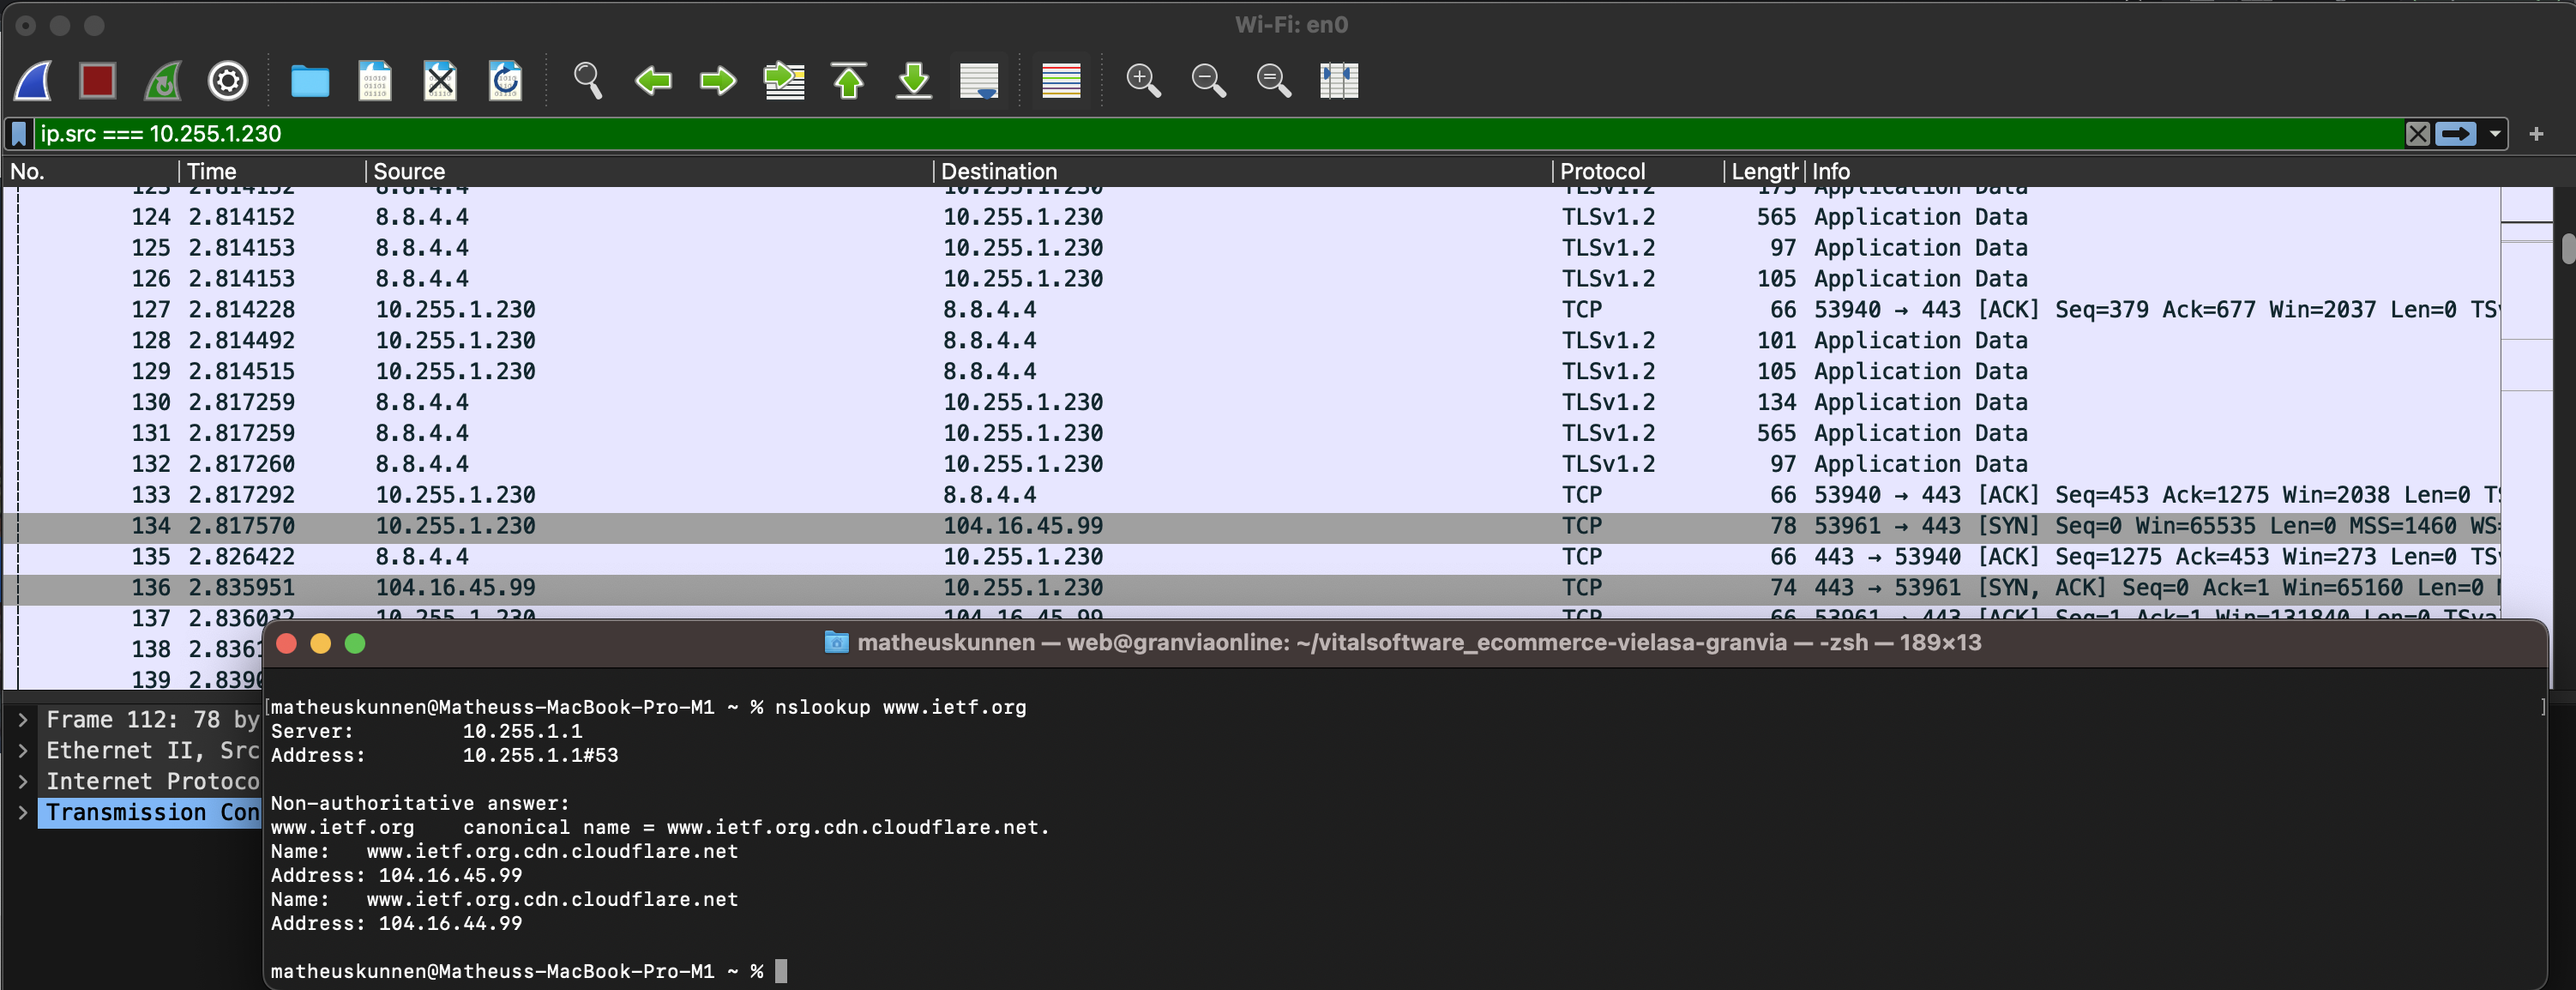Image resolution: width=2576 pixels, height=990 pixels.
Task: Sort packets by the Protocol column
Action: pyautogui.click(x=1602, y=172)
